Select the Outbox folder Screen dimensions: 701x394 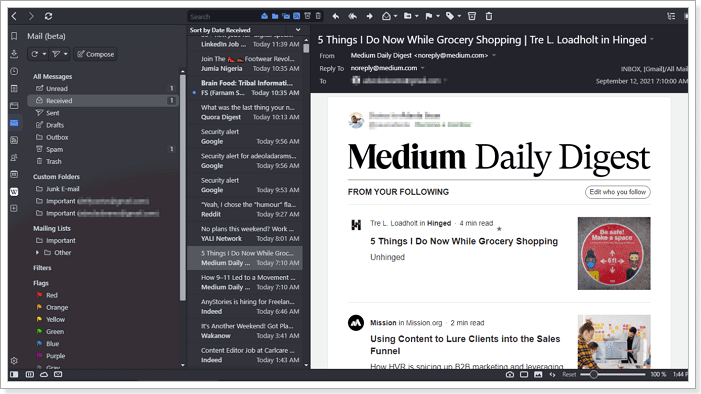click(x=104, y=137)
